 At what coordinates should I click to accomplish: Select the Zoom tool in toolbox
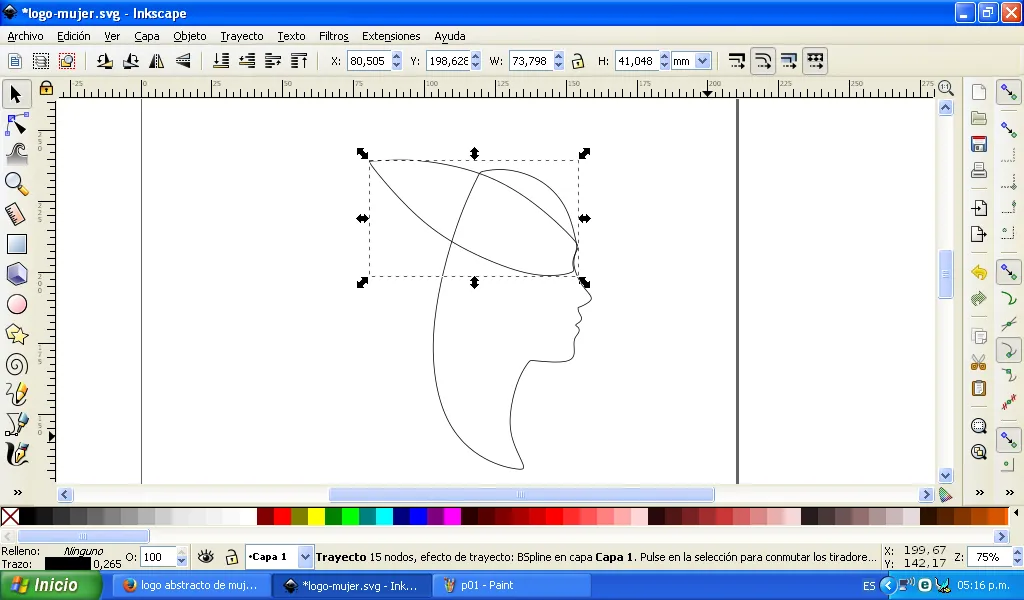click(x=16, y=184)
